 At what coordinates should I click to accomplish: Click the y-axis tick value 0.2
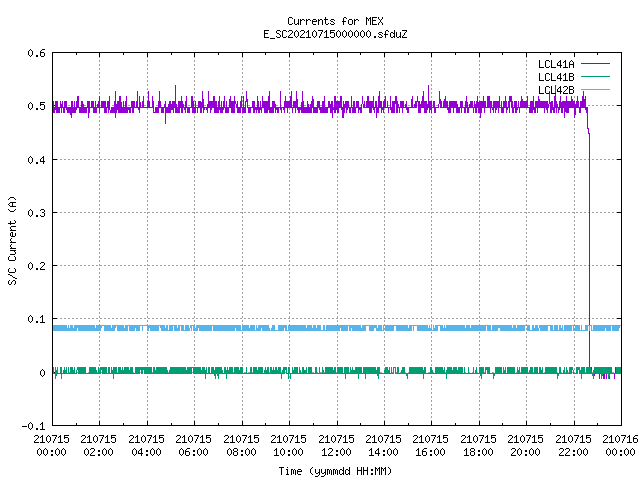coord(36,266)
